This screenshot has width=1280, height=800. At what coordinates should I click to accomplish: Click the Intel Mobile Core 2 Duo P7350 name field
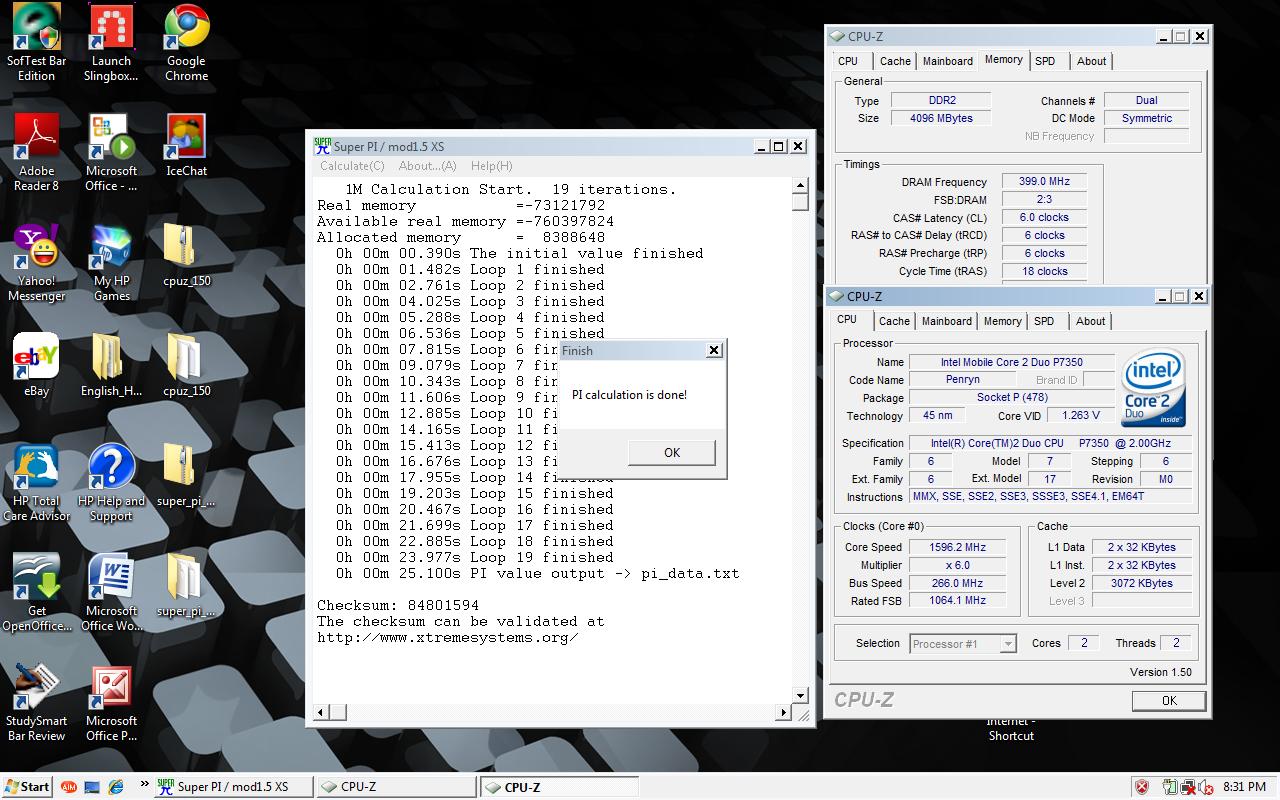[x=1011, y=362]
